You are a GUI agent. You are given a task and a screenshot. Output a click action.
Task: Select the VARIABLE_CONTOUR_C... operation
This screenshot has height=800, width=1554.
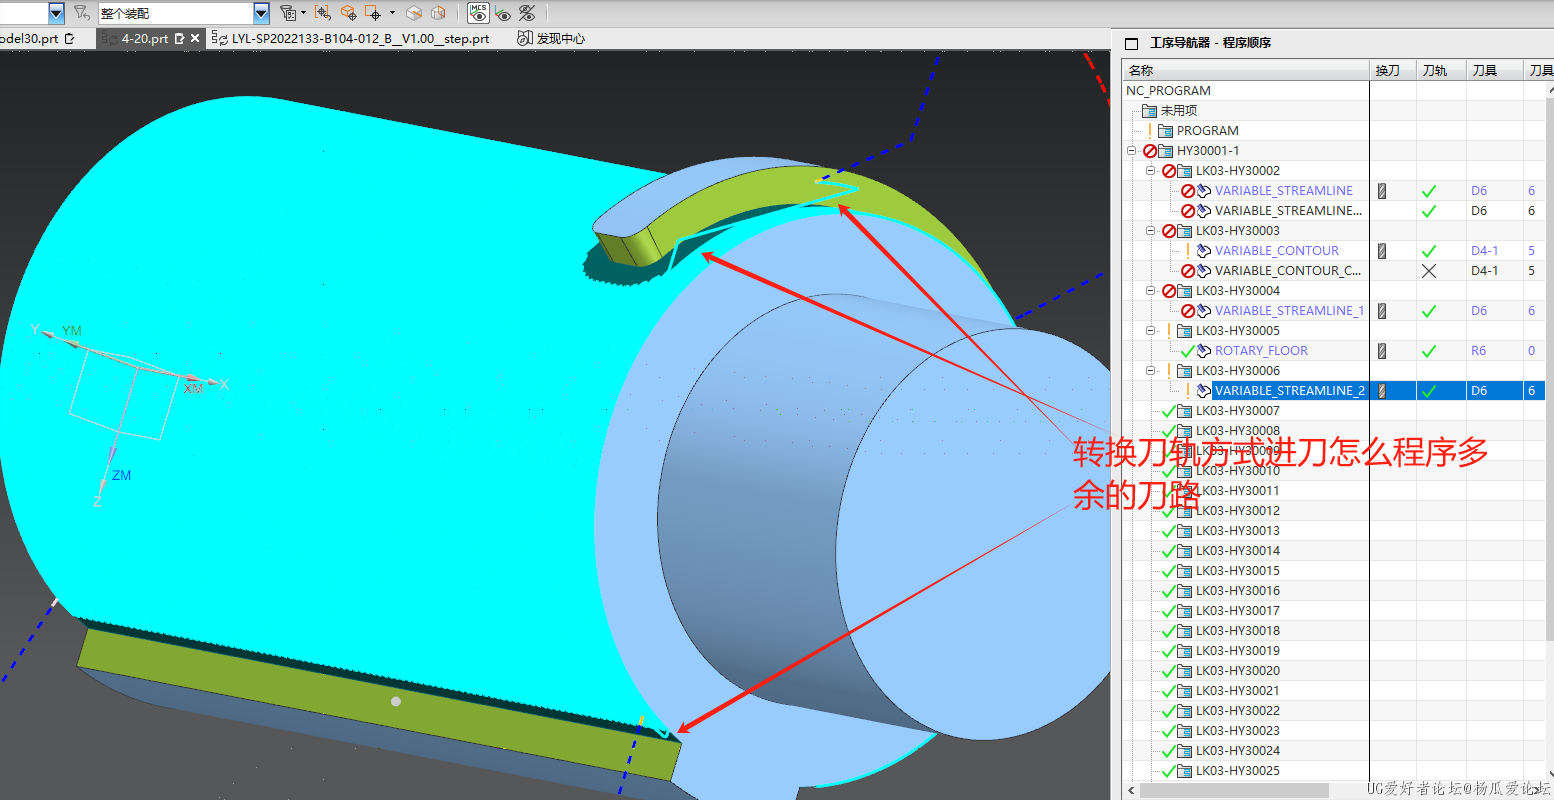pos(1287,271)
